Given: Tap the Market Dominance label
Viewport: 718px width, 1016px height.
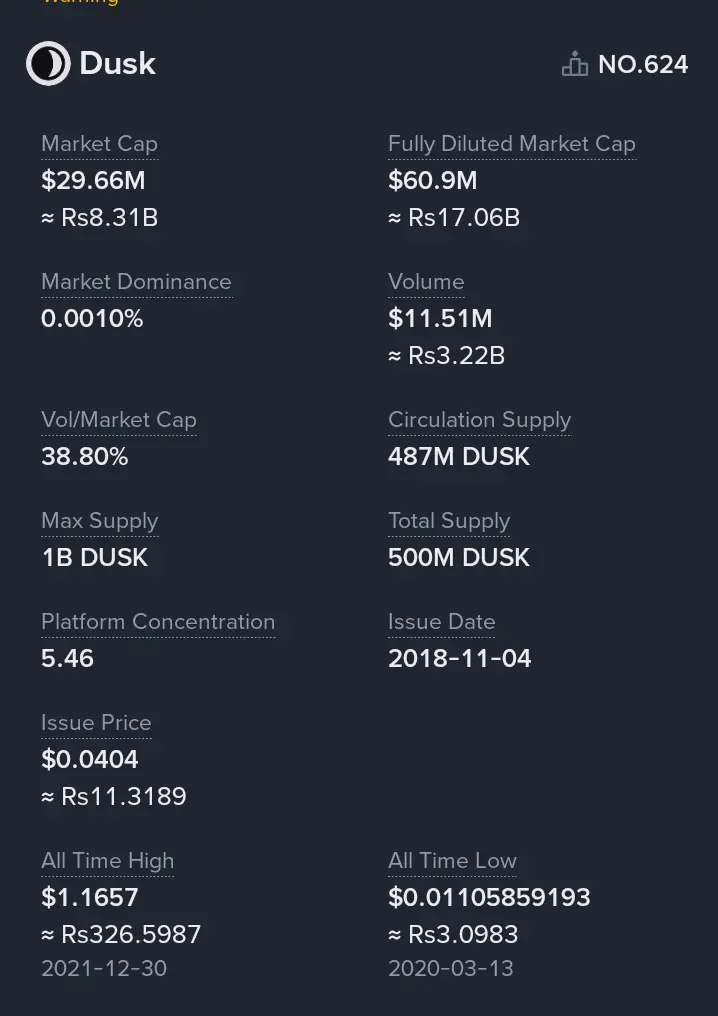Looking at the screenshot, I should (x=136, y=282).
